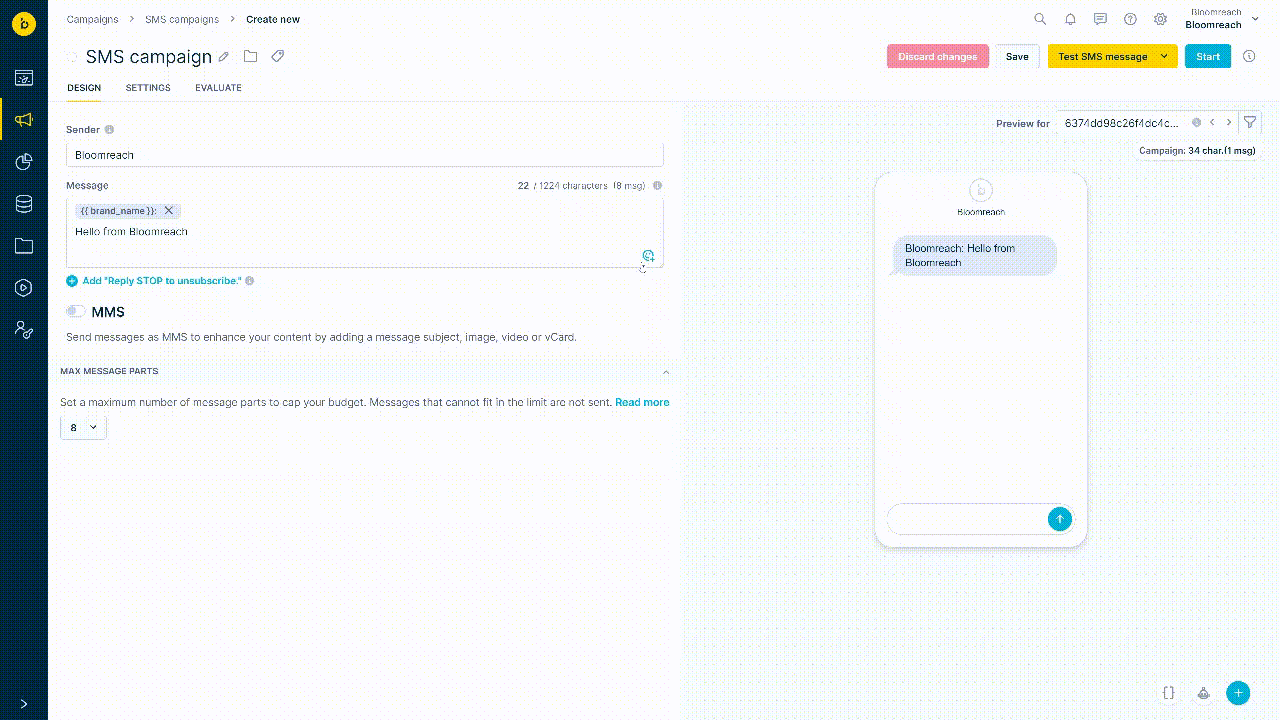Click the folder icon next to campaign title
The width and height of the screenshot is (1280, 720).
(x=250, y=56)
